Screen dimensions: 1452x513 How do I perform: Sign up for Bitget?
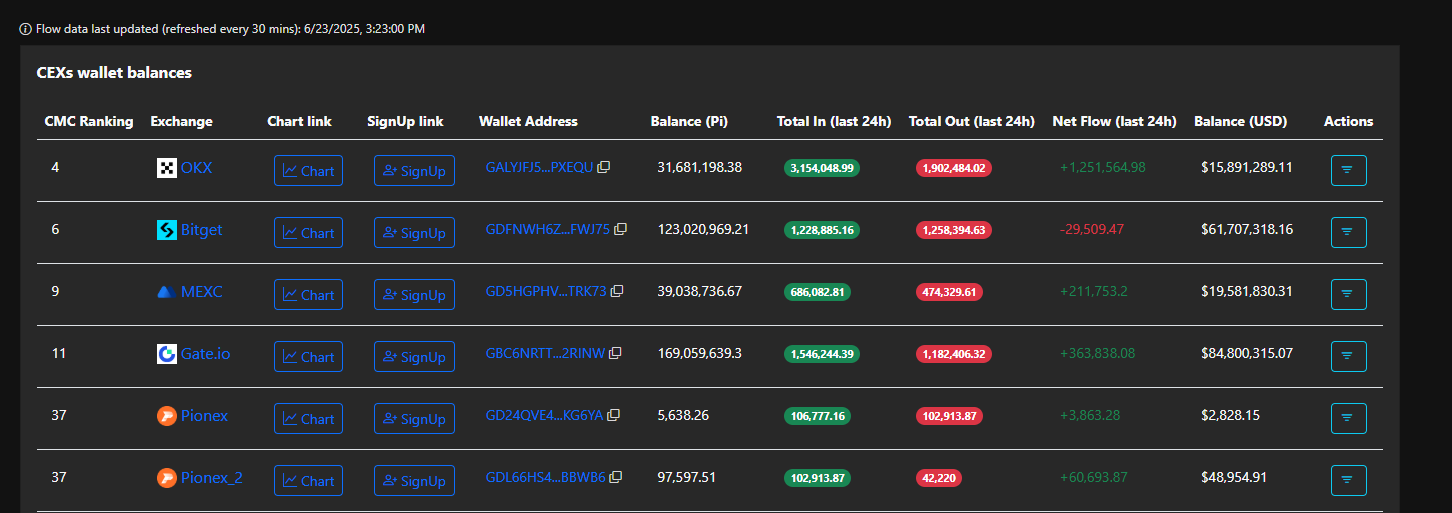tap(414, 232)
